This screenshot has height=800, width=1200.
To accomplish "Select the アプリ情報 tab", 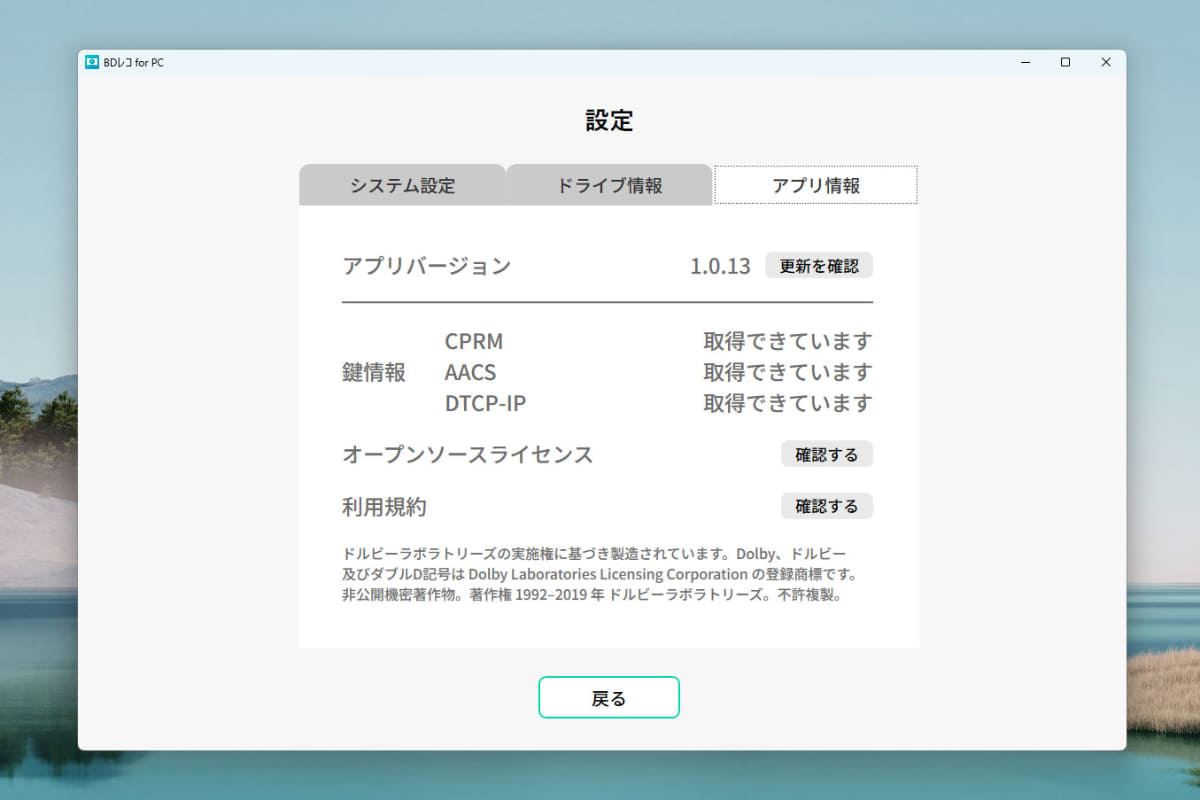I will tap(815, 184).
